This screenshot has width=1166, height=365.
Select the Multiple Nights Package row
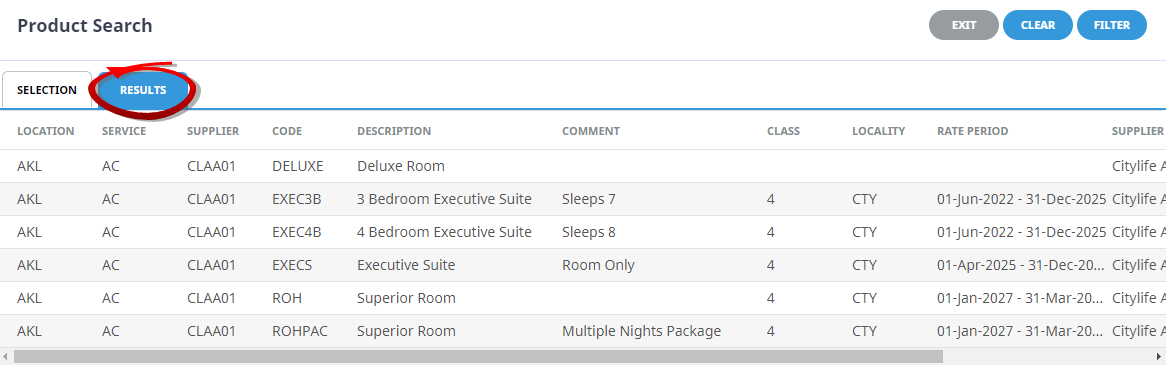[x=583, y=331]
